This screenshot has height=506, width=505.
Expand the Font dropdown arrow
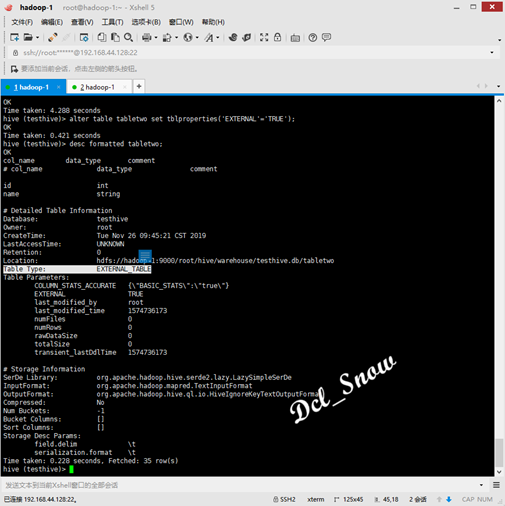tap(218, 37)
